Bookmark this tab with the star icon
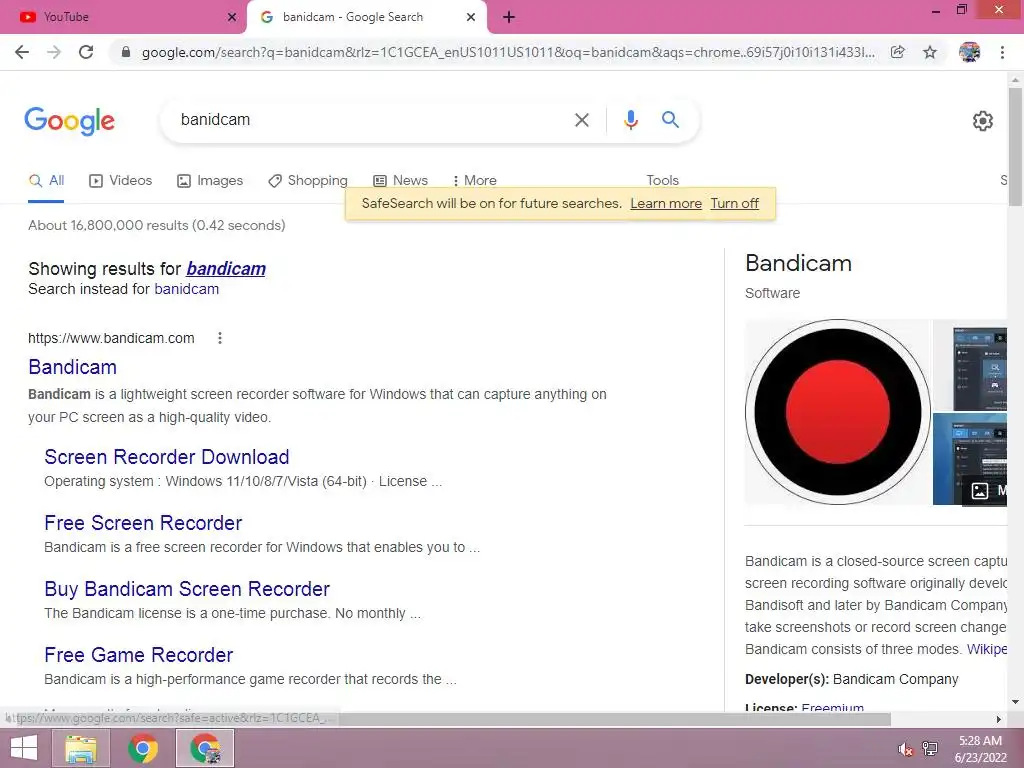This screenshot has height=768, width=1024. coord(930,52)
